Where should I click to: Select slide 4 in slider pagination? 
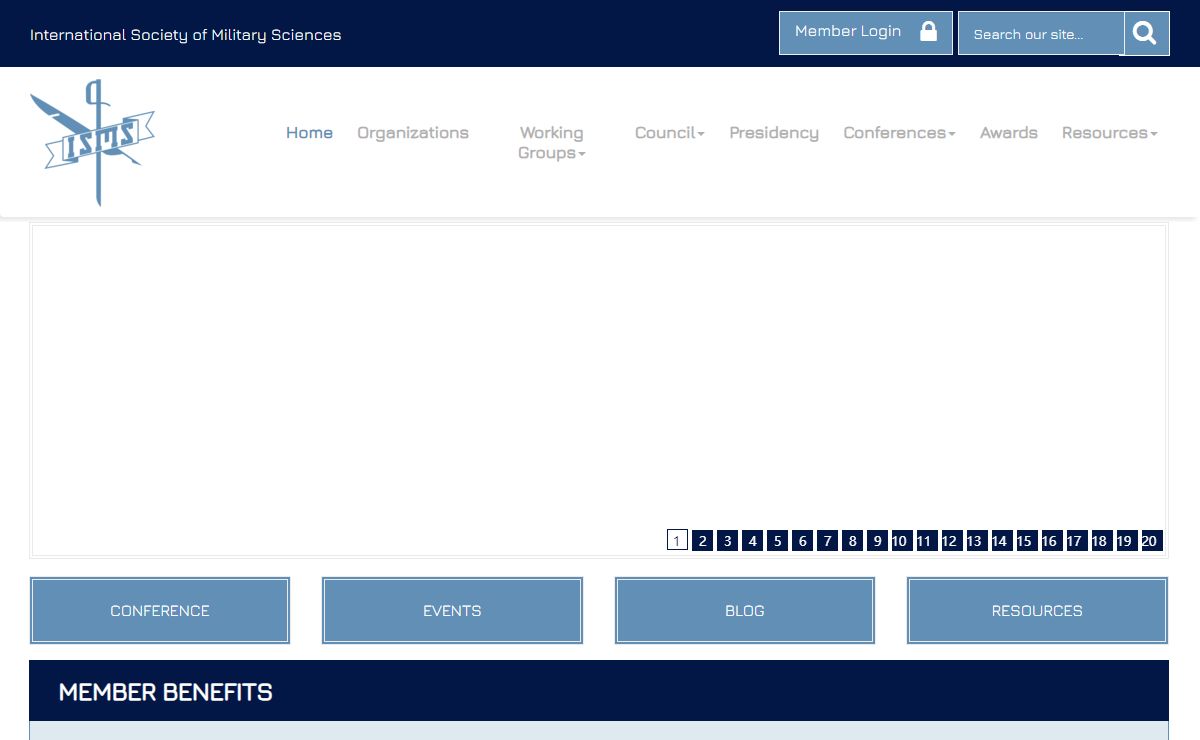[x=752, y=540]
